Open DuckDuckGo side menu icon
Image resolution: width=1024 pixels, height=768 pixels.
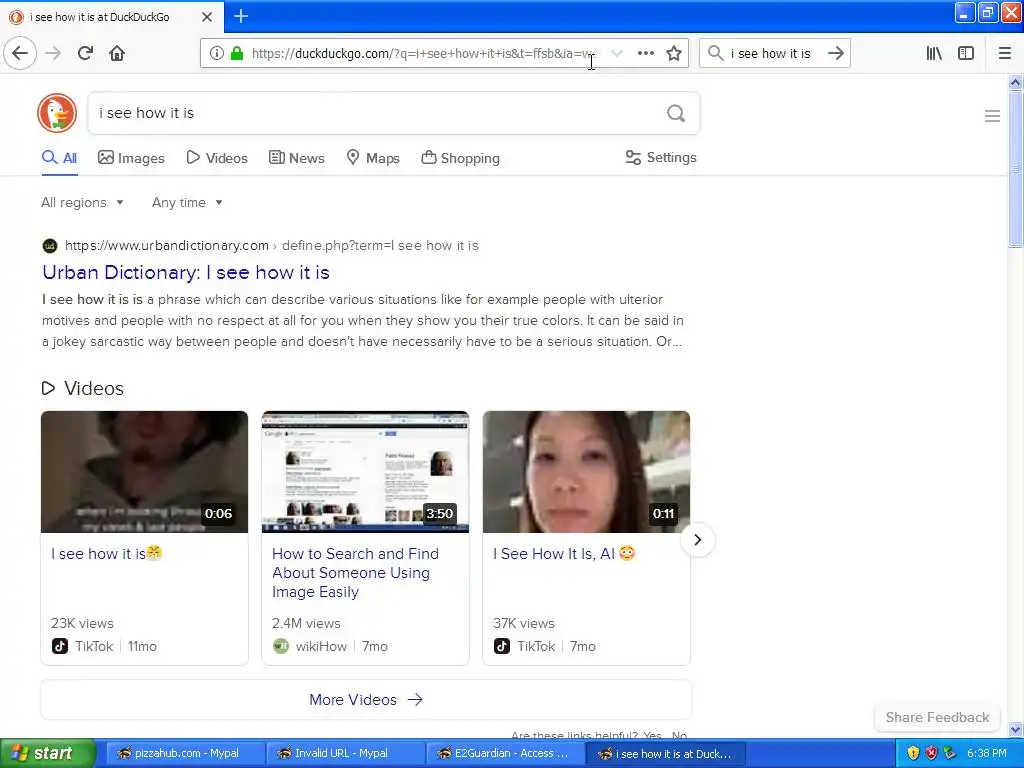click(x=992, y=116)
